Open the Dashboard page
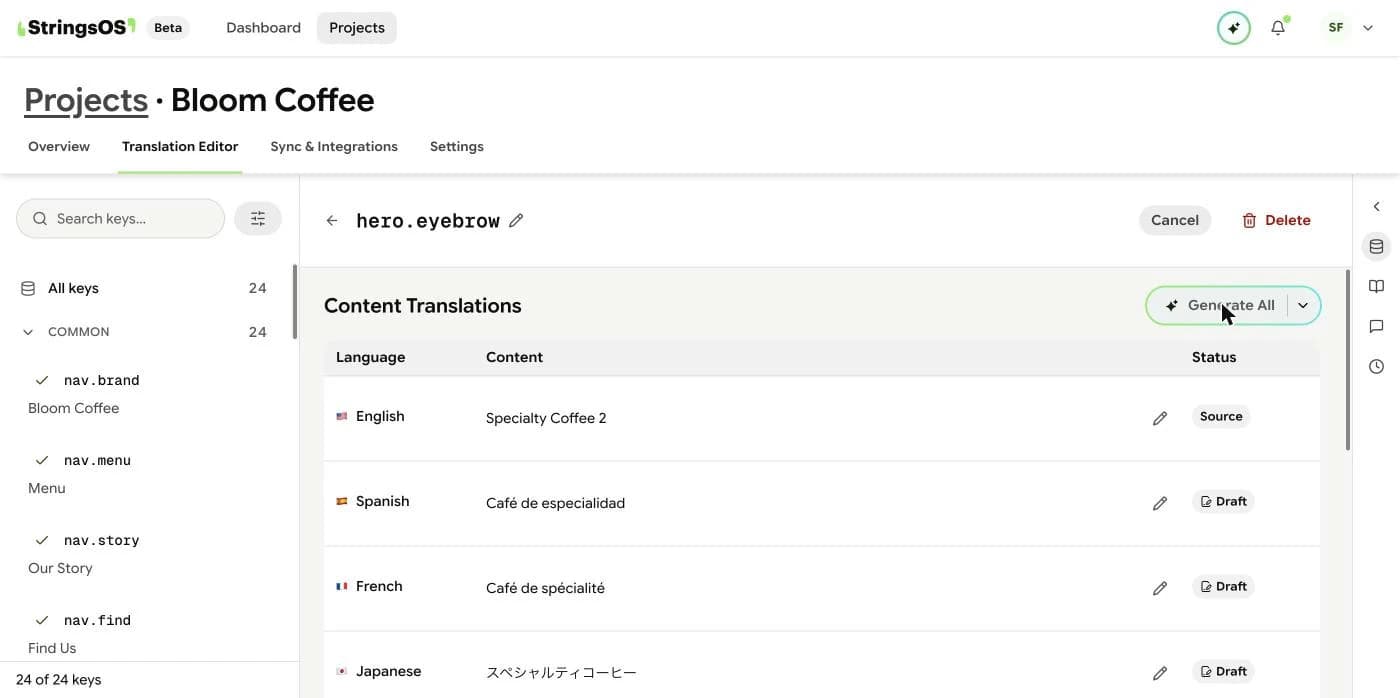This screenshot has width=1400, height=698. [263, 28]
